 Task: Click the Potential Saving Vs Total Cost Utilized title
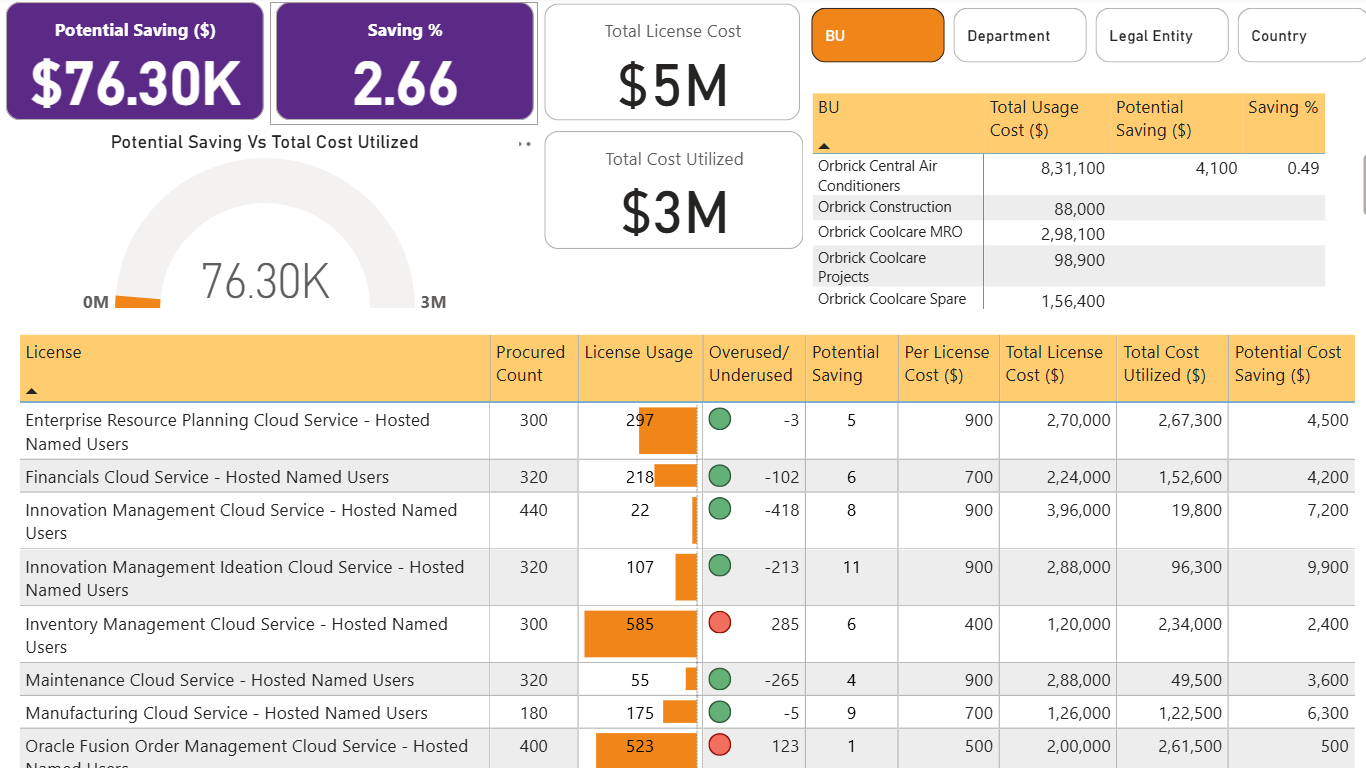pyautogui.click(x=265, y=142)
